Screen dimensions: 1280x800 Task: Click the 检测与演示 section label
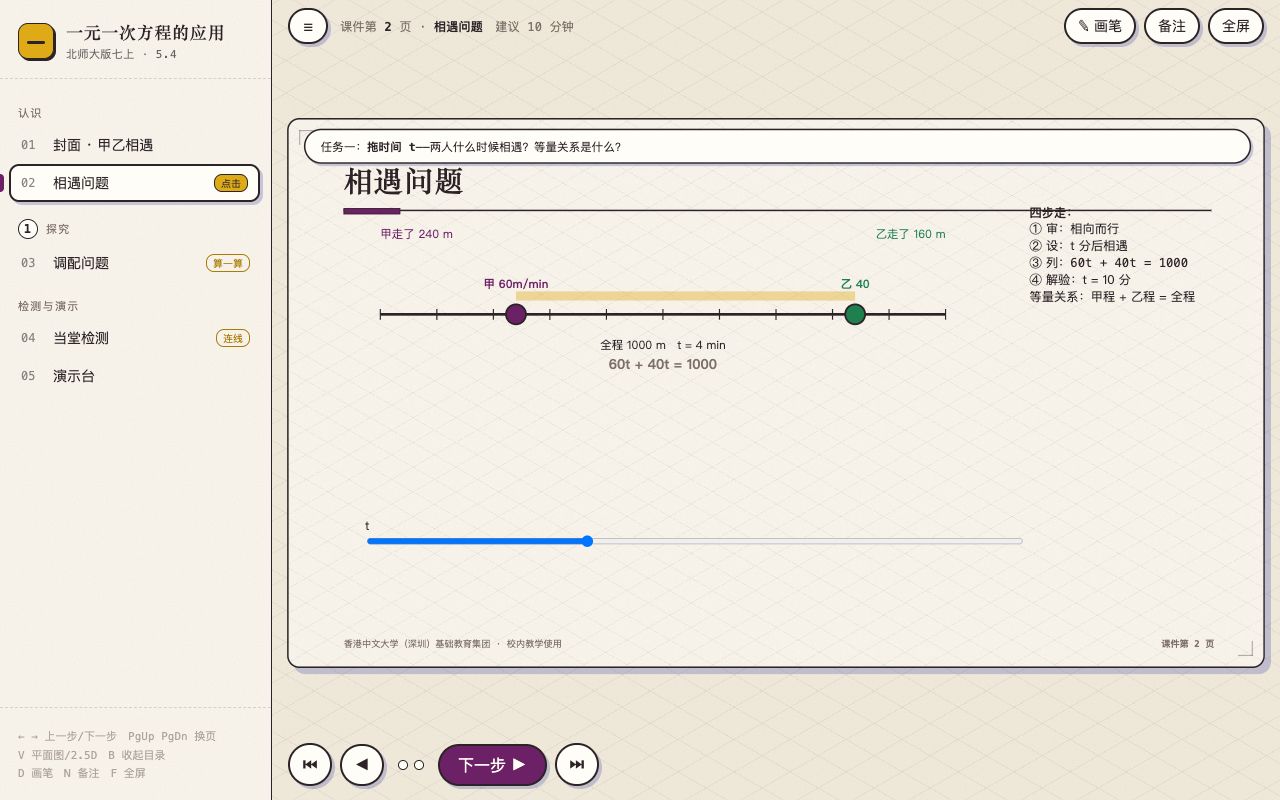tap(48, 306)
